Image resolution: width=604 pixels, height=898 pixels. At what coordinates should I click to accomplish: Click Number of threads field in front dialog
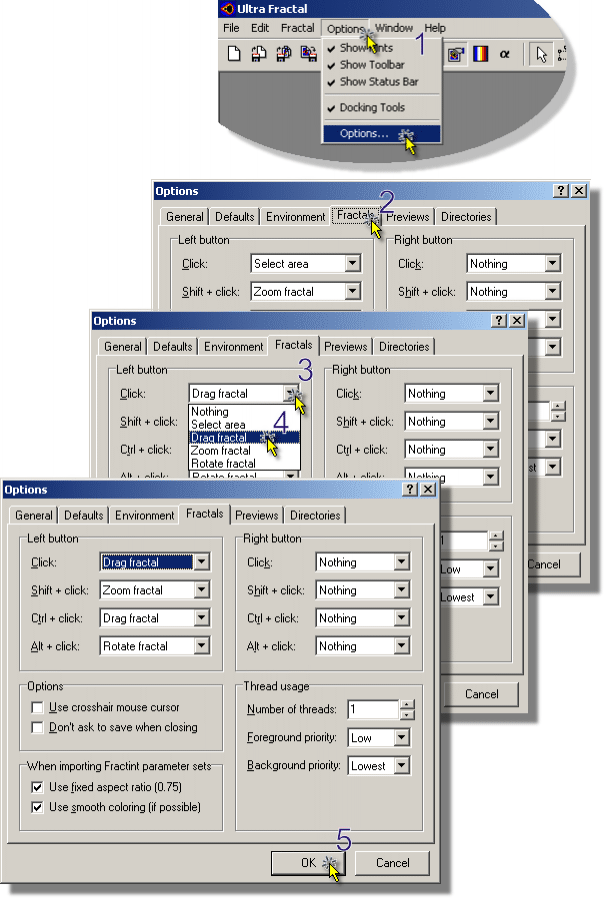(x=373, y=709)
